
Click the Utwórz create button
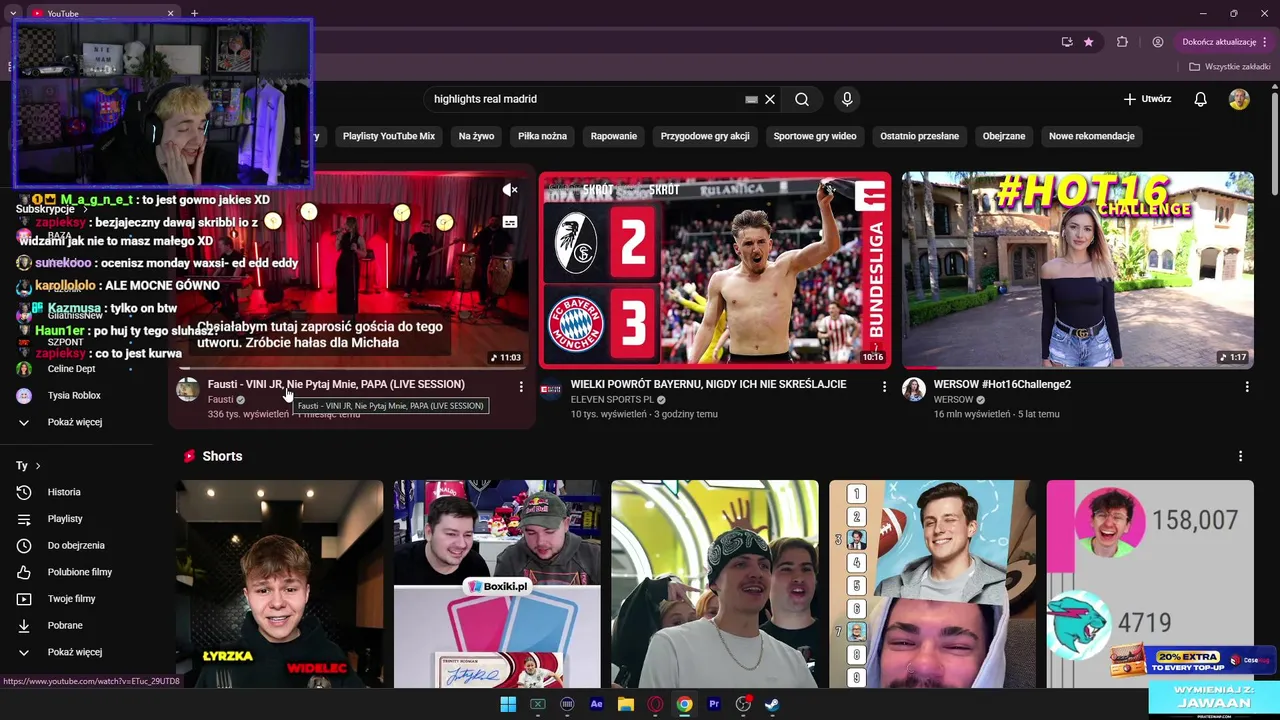[1147, 99]
